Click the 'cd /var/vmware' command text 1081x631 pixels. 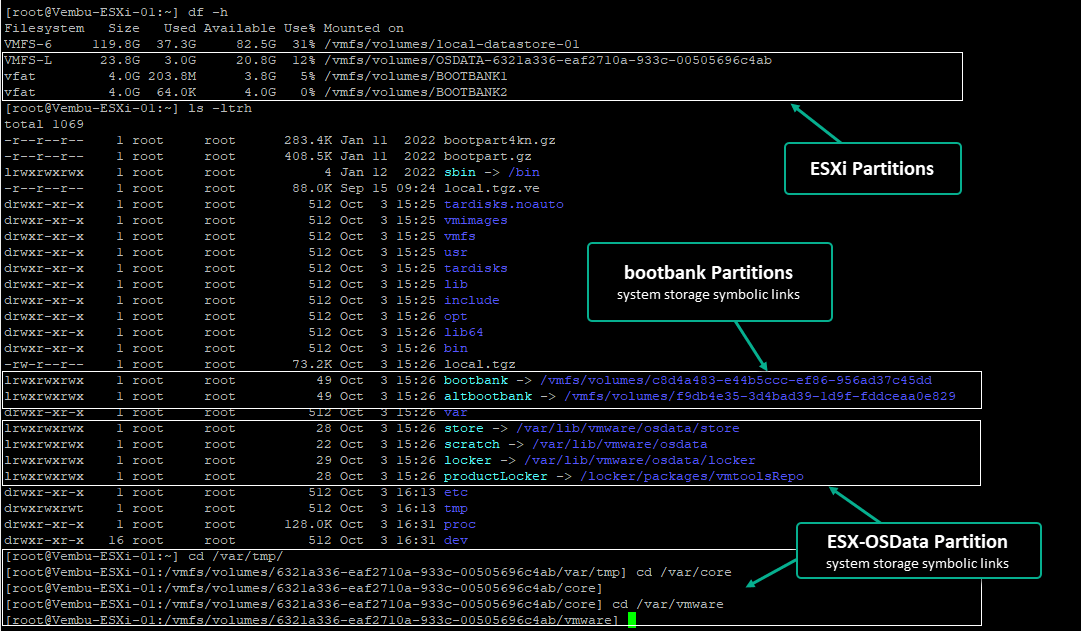click(x=668, y=604)
